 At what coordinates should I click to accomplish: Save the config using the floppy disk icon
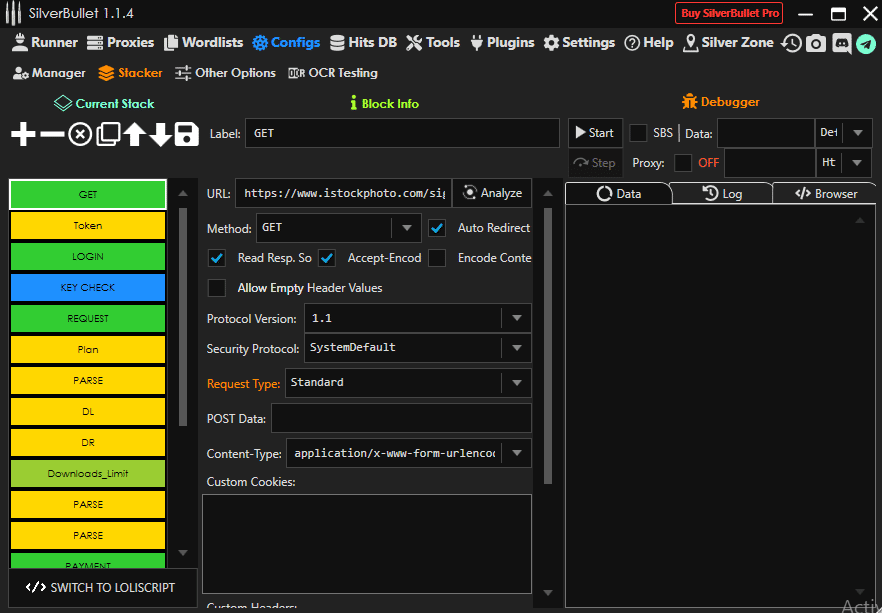(186, 134)
